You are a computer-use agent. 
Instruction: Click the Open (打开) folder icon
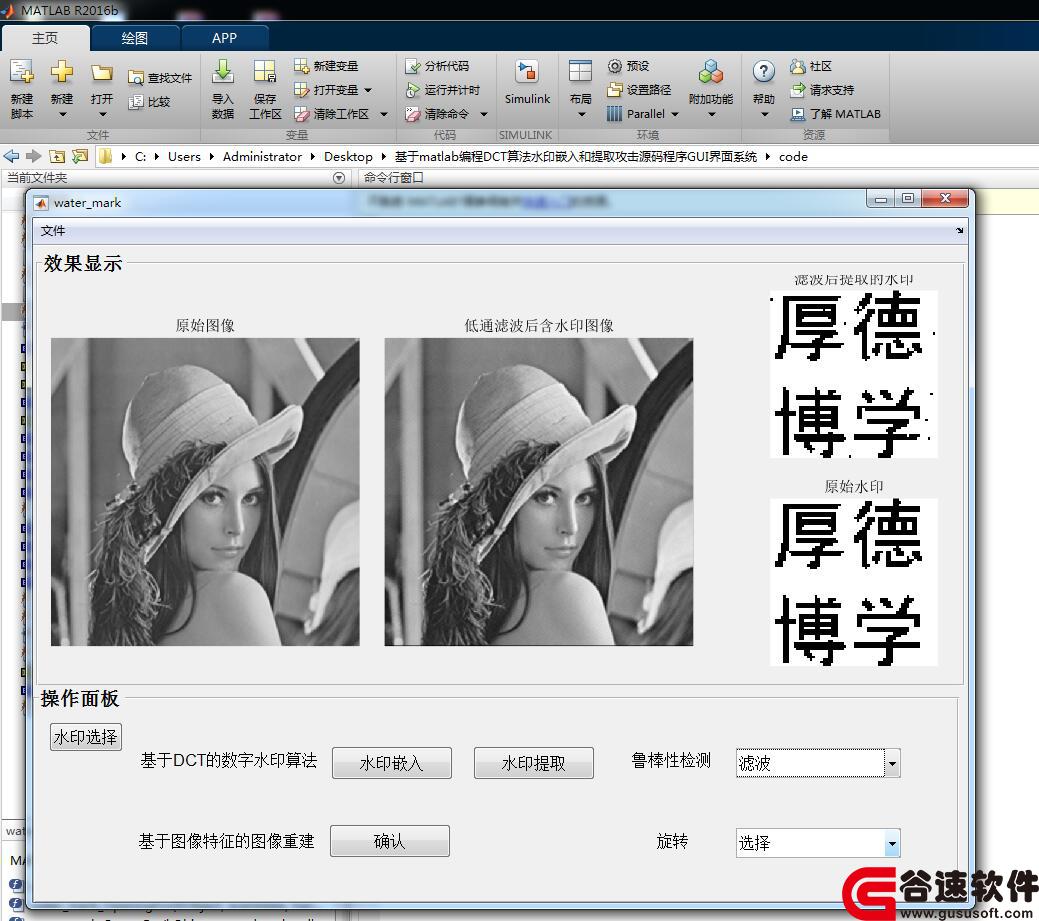pos(102,73)
